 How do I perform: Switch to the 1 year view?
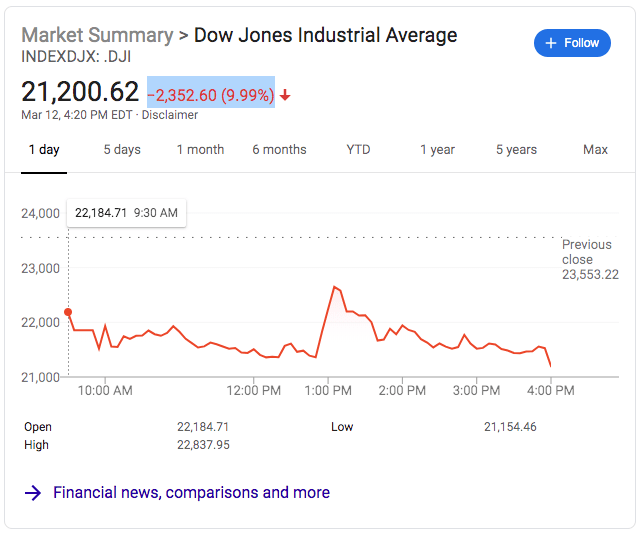tap(437, 150)
